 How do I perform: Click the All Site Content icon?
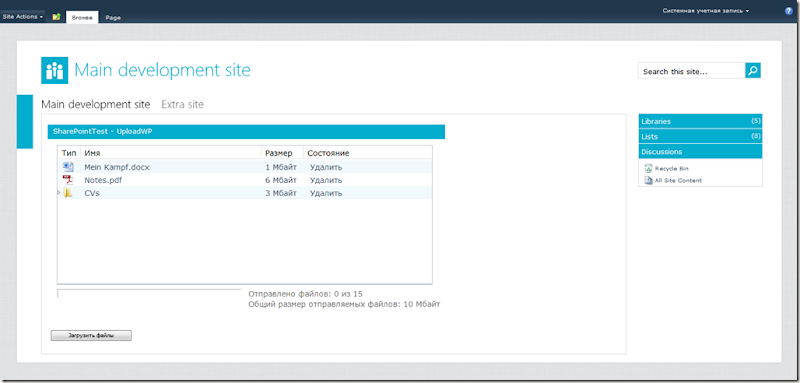(648, 180)
